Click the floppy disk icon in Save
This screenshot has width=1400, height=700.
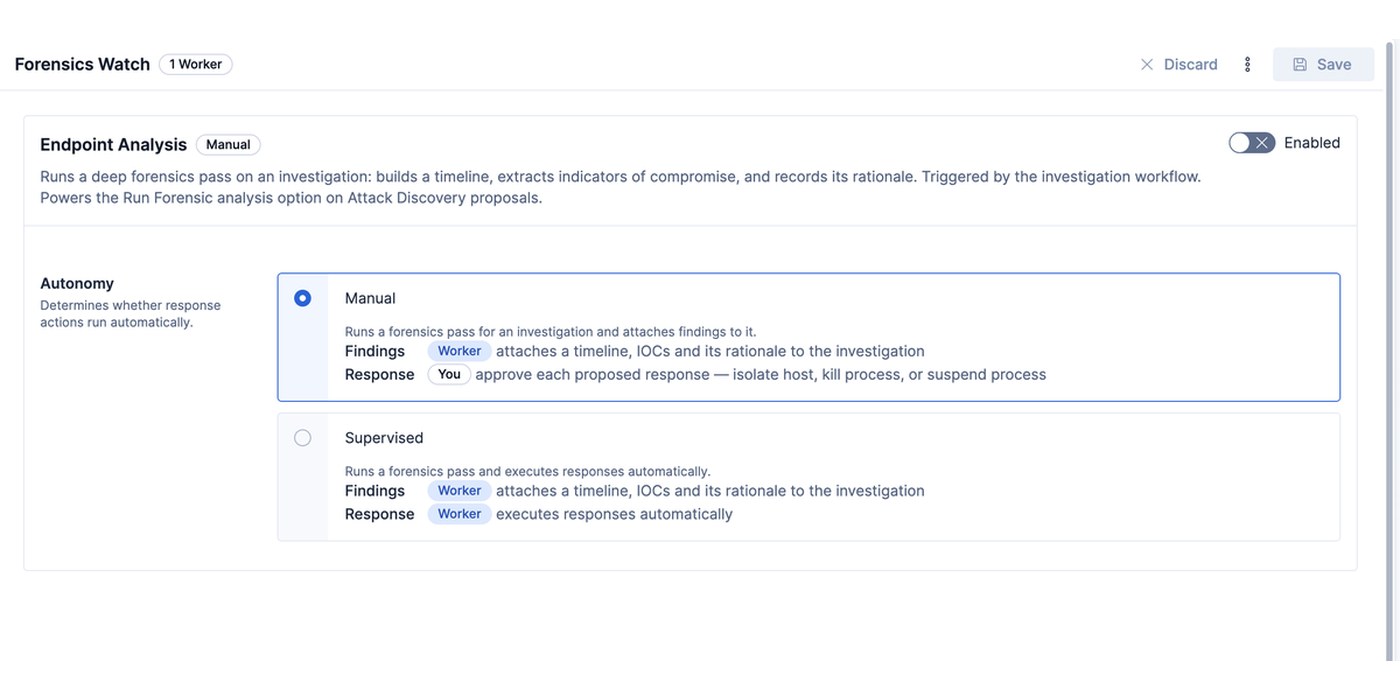[x=1300, y=64]
